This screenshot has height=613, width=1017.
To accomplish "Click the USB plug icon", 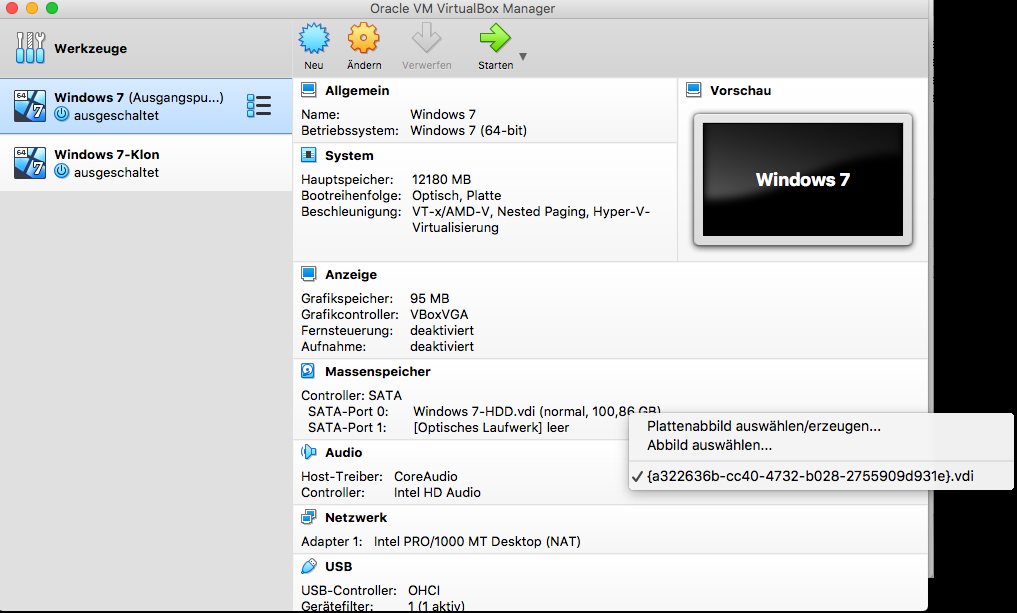I will 309,566.
